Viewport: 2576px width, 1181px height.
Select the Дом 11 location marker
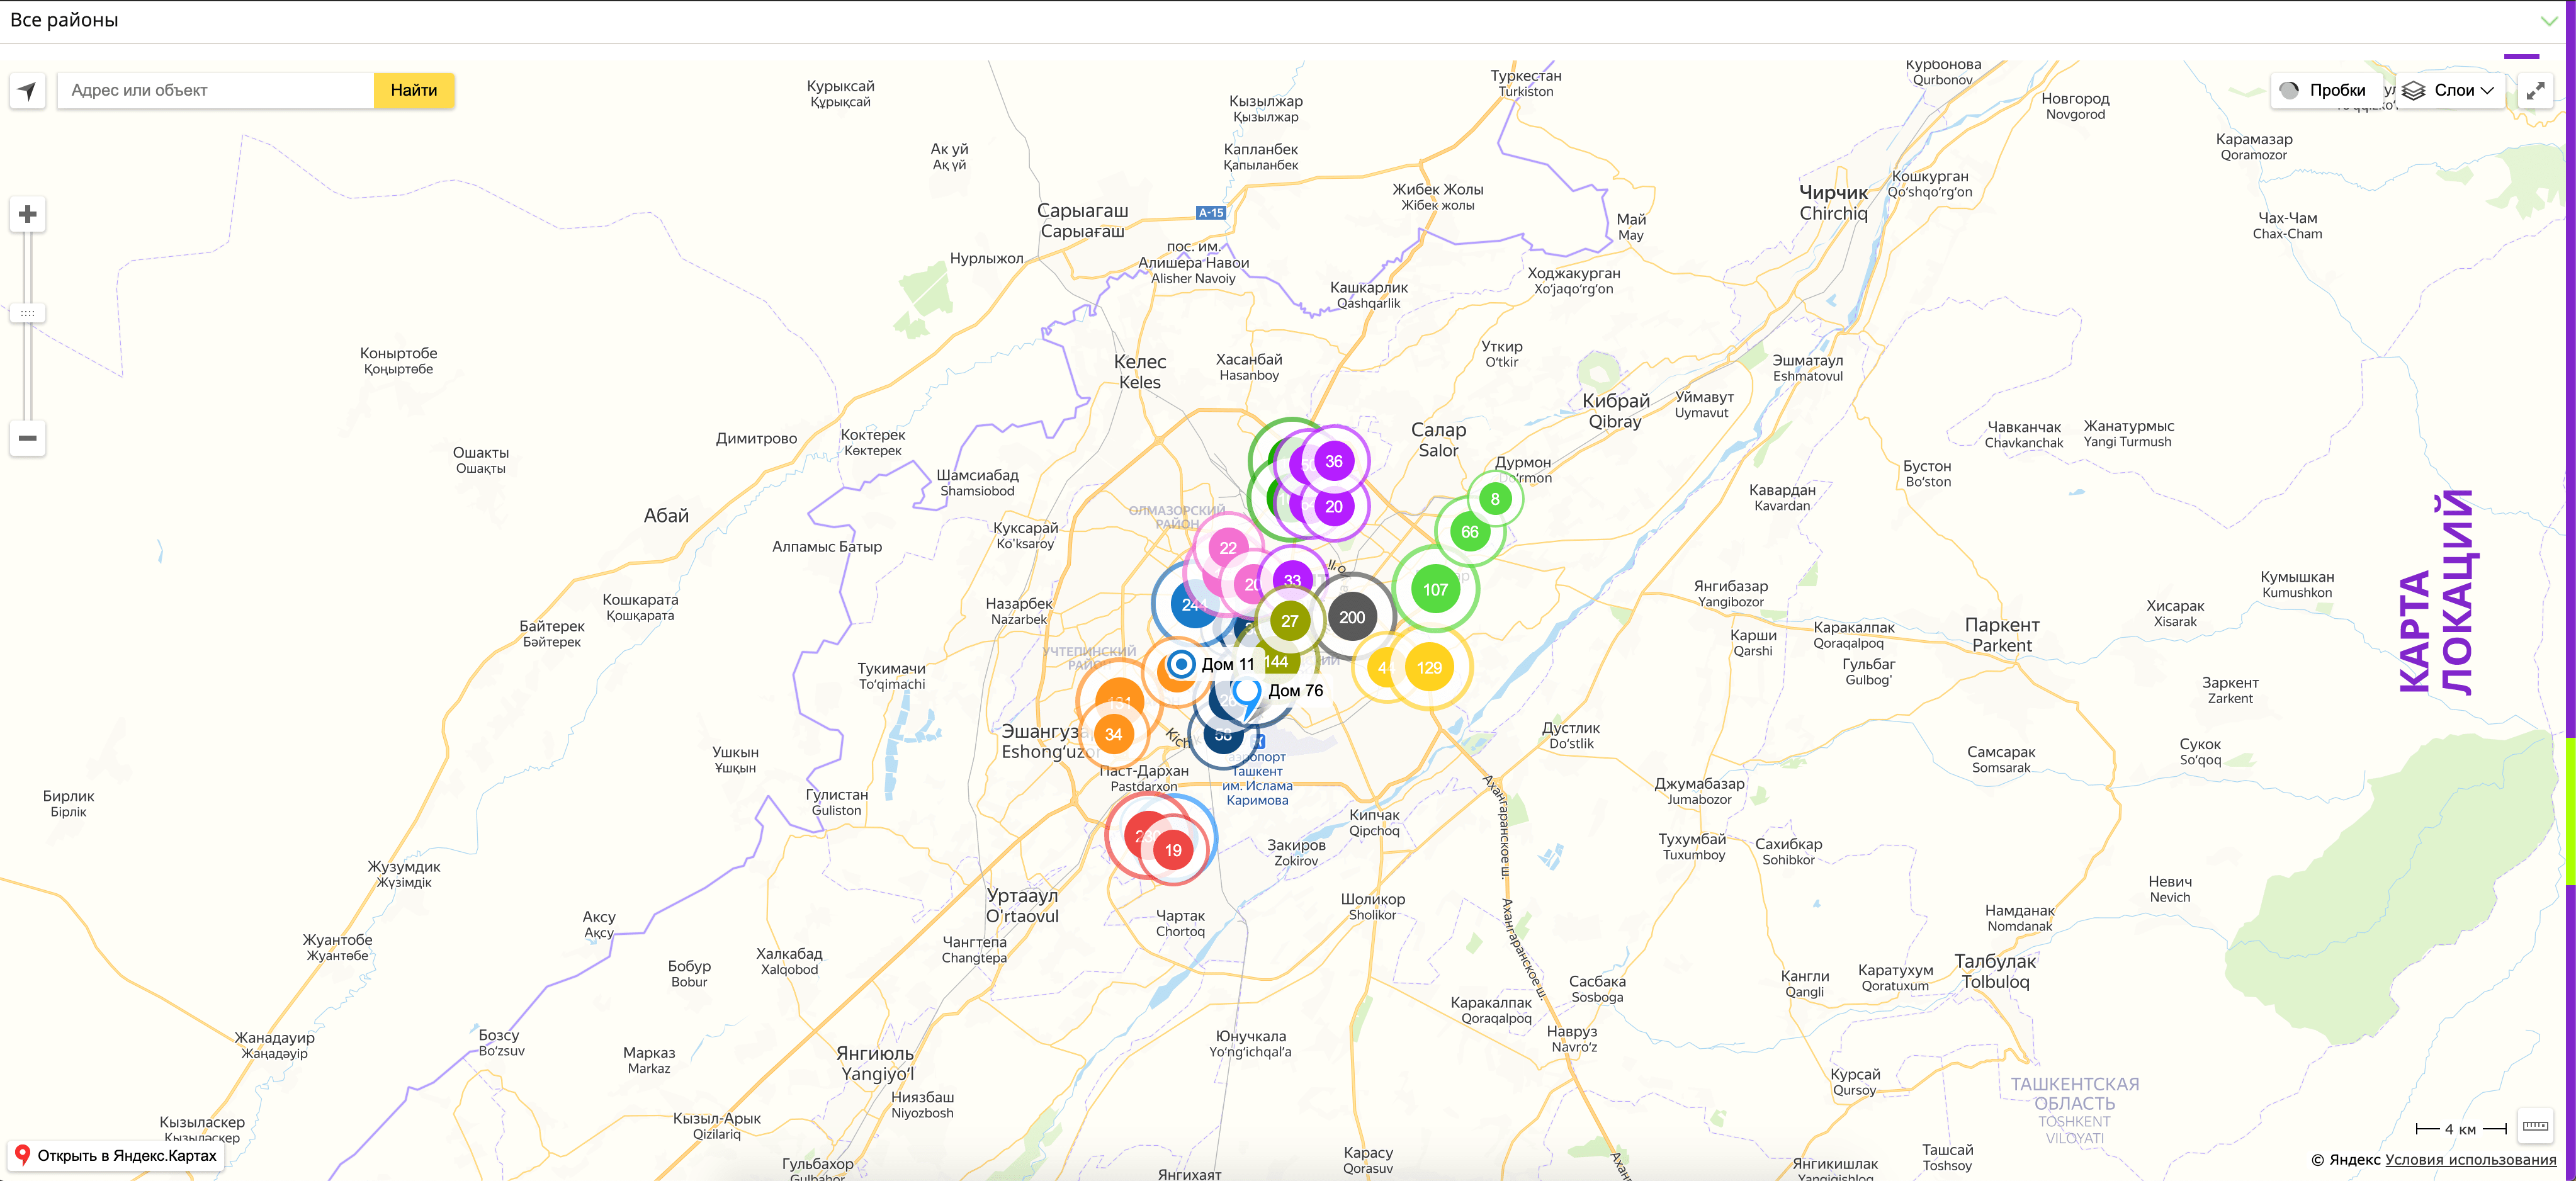coord(1181,664)
